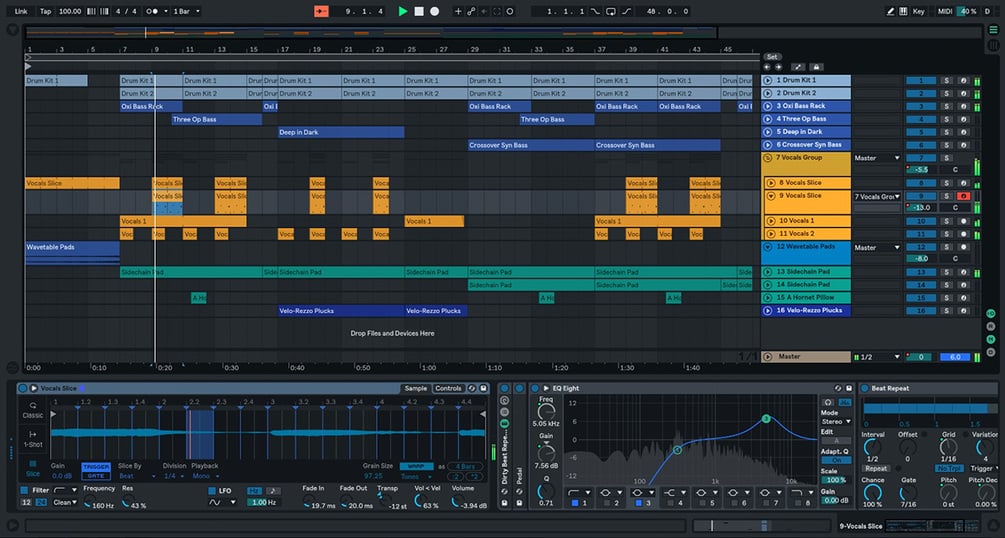Screen dimensions: 1005x538
Task: Launch the 3 Oxi Bass Rack track play icon
Action: click(767, 106)
